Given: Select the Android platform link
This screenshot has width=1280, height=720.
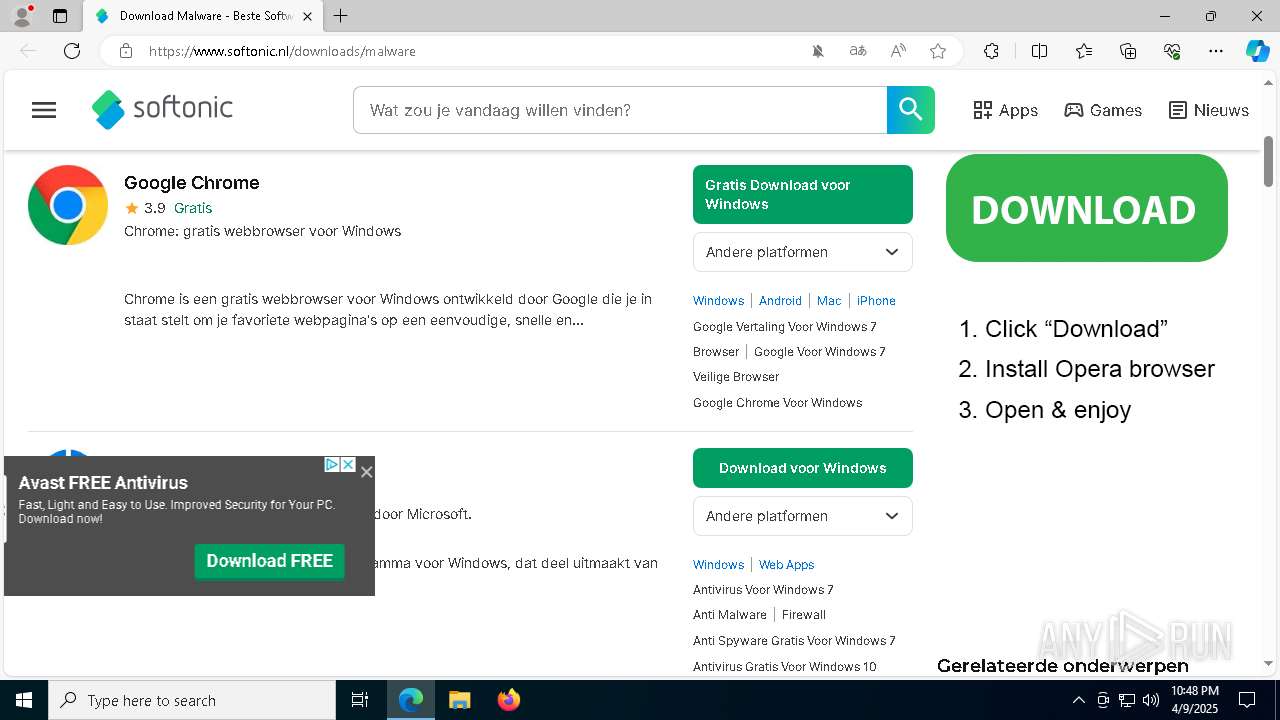Looking at the screenshot, I should (780, 300).
